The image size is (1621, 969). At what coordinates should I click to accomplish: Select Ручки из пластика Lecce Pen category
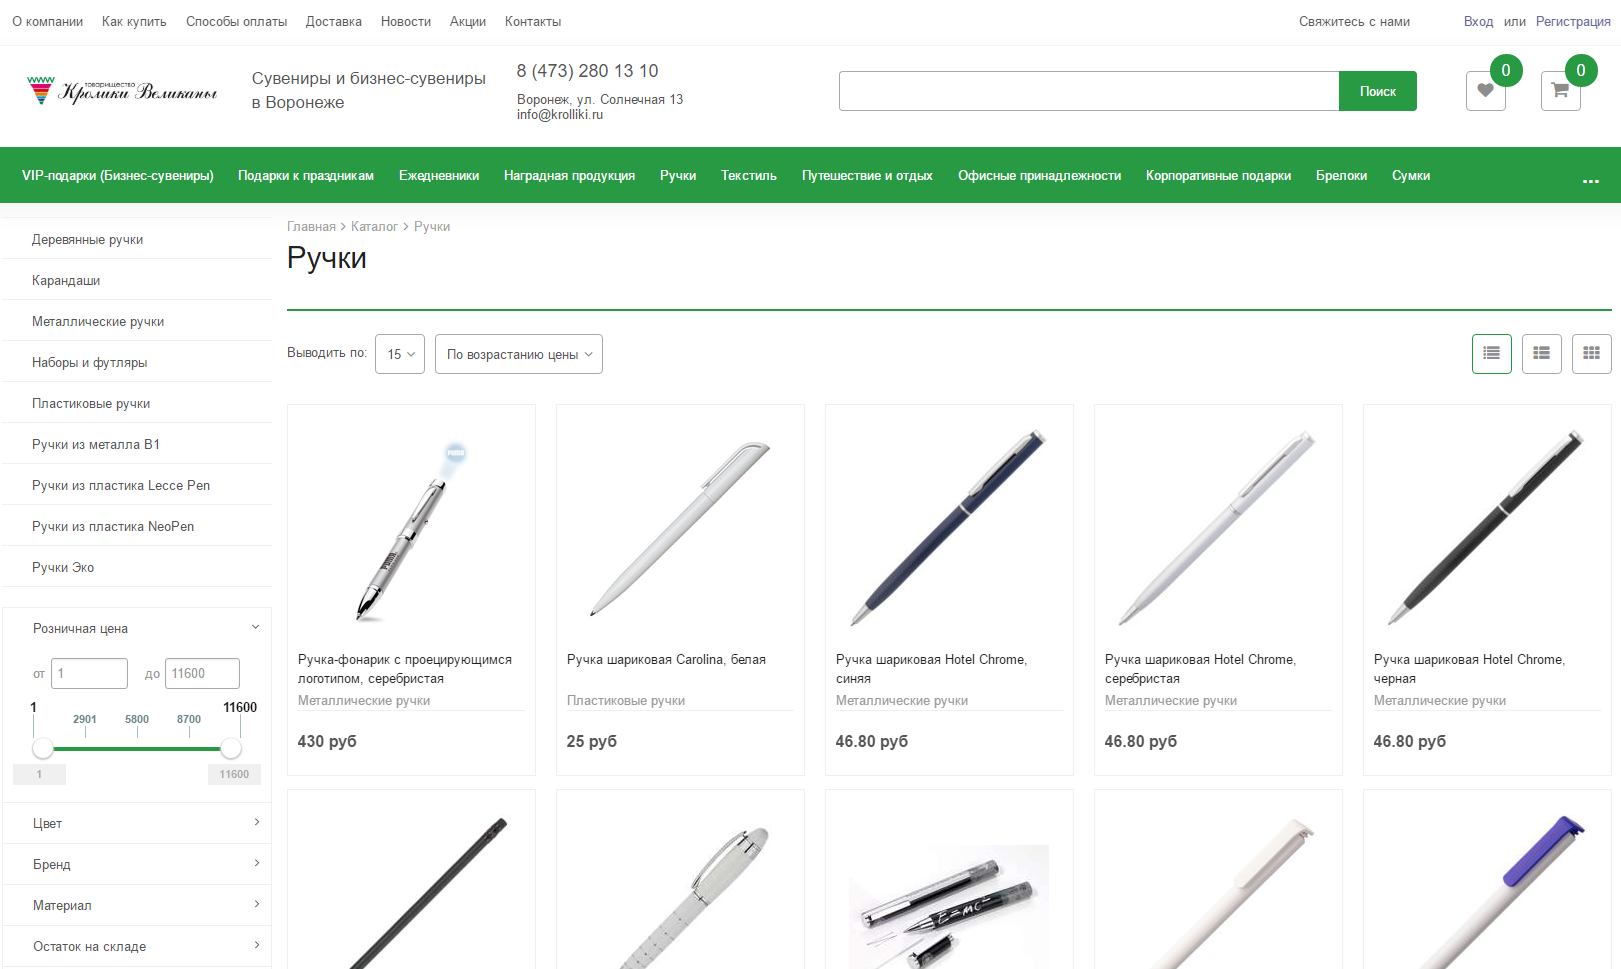pos(138,485)
